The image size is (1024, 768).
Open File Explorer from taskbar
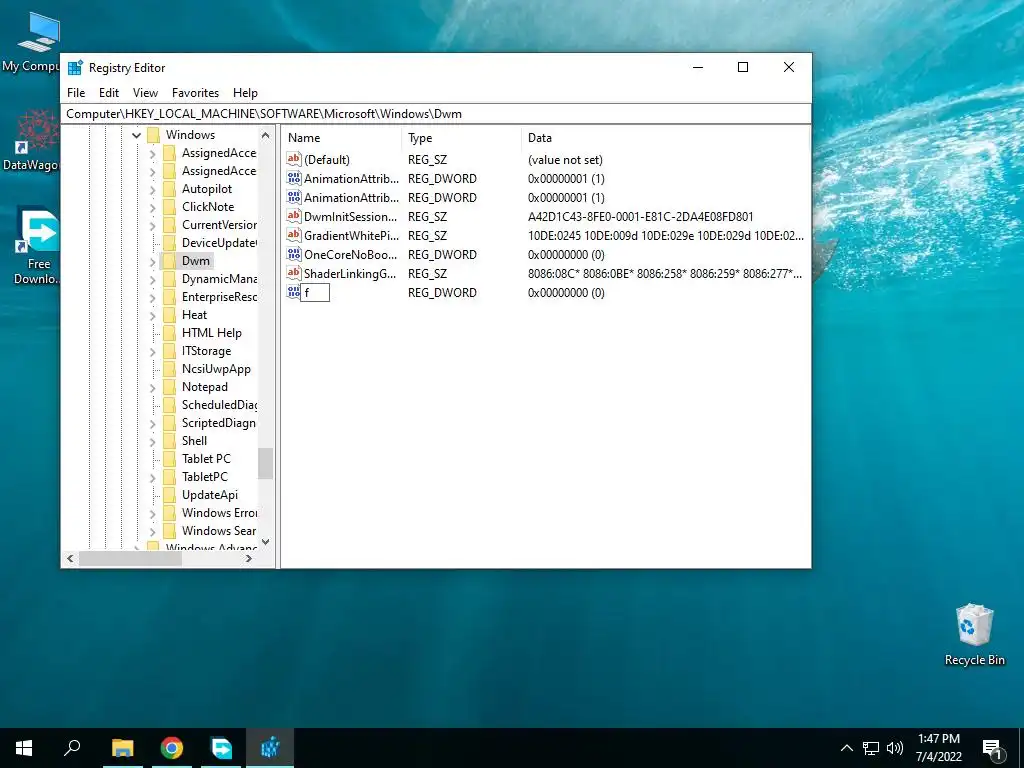click(x=122, y=748)
